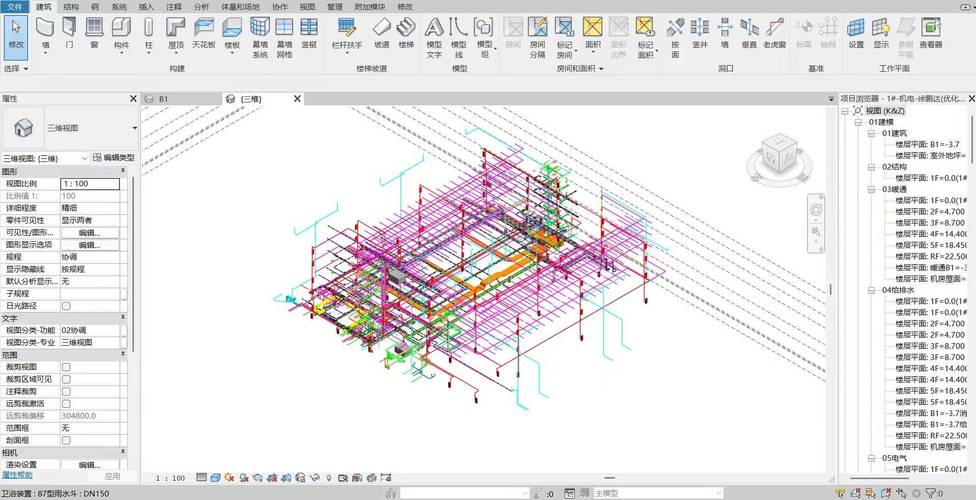This screenshot has width=976, height=500.
Task: Toggle the 日光路径 checkbox
Action: pyautogui.click(x=66, y=306)
